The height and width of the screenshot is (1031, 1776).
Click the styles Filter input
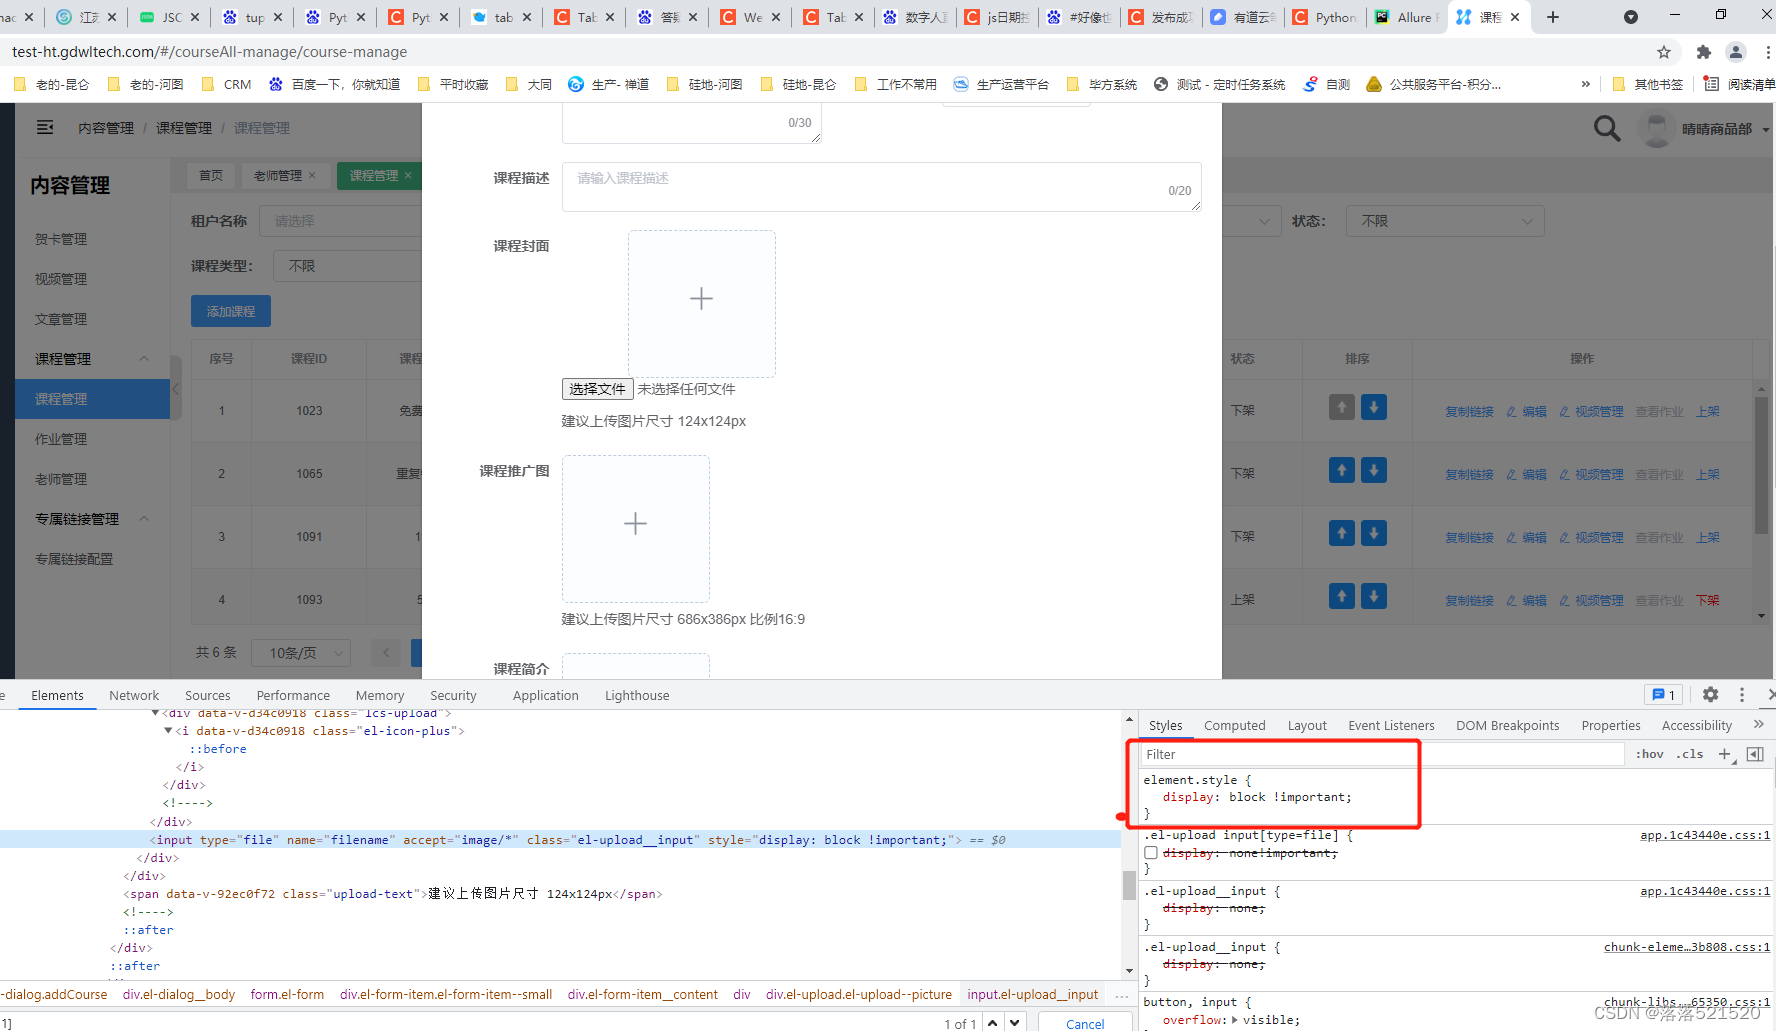[x=1383, y=754]
